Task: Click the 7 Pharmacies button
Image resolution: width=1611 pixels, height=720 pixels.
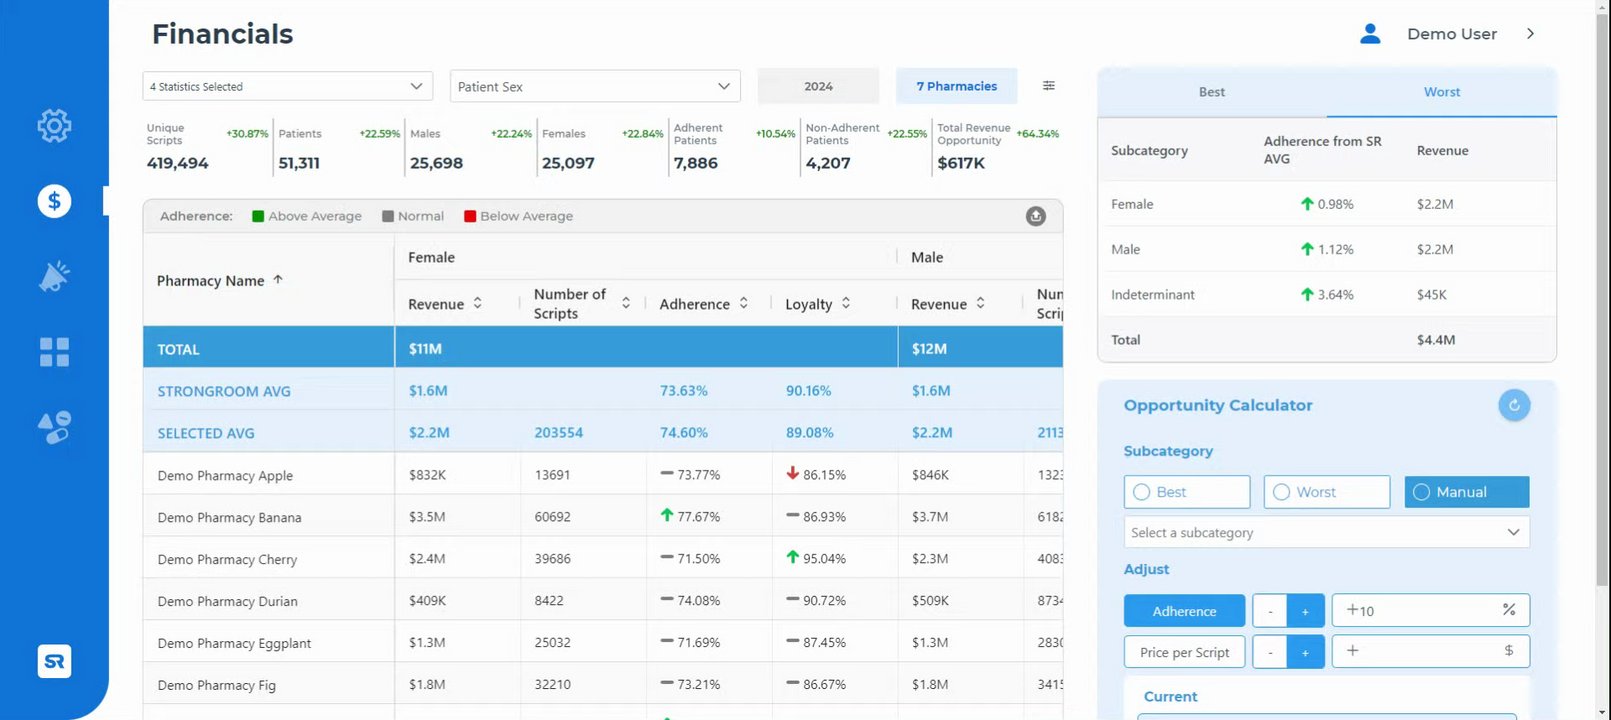Action: pos(957,86)
